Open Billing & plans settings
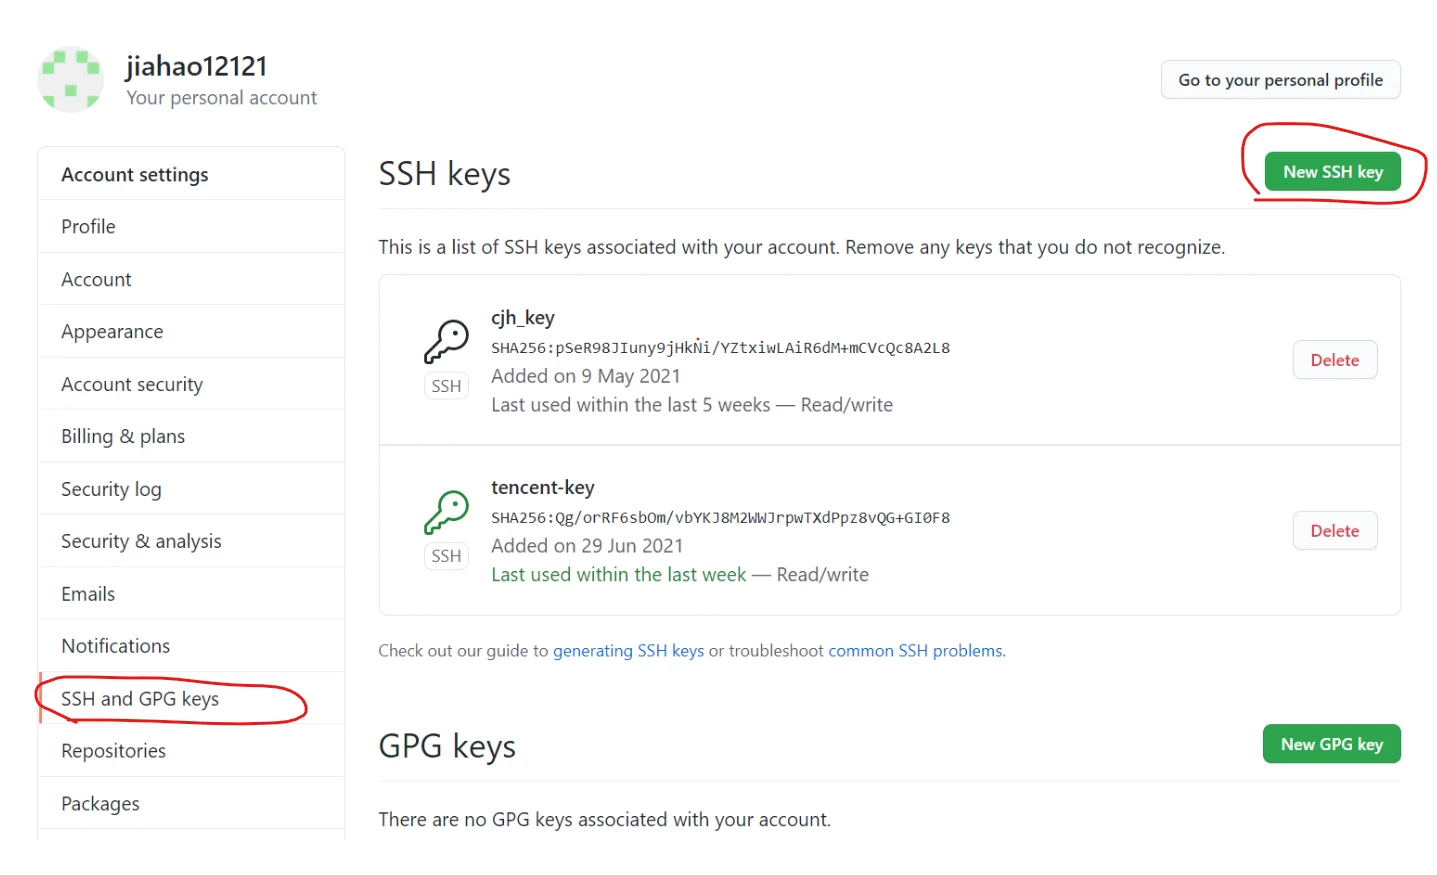This screenshot has width=1437, height=875. coord(123,437)
